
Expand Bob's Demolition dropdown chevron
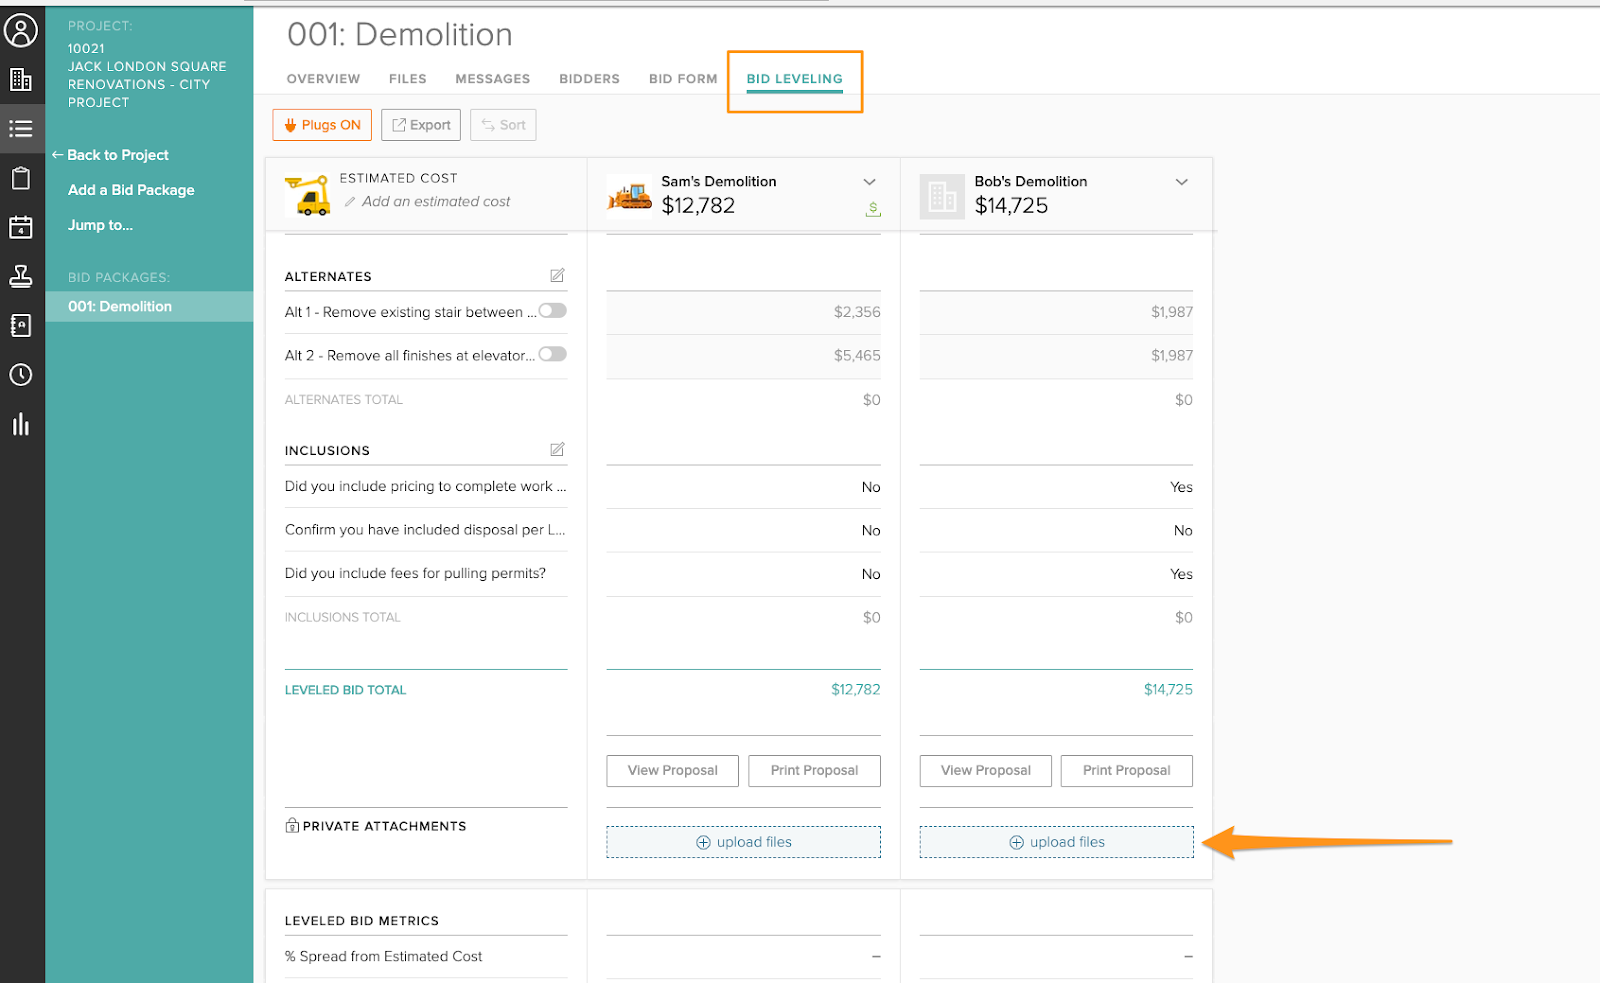point(1181,182)
